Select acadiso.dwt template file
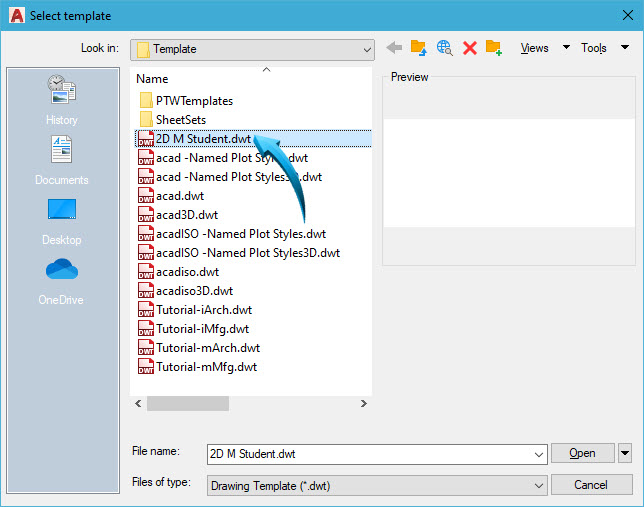Image resolution: width=644 pixels, height=507 pixels. (179, 272)
